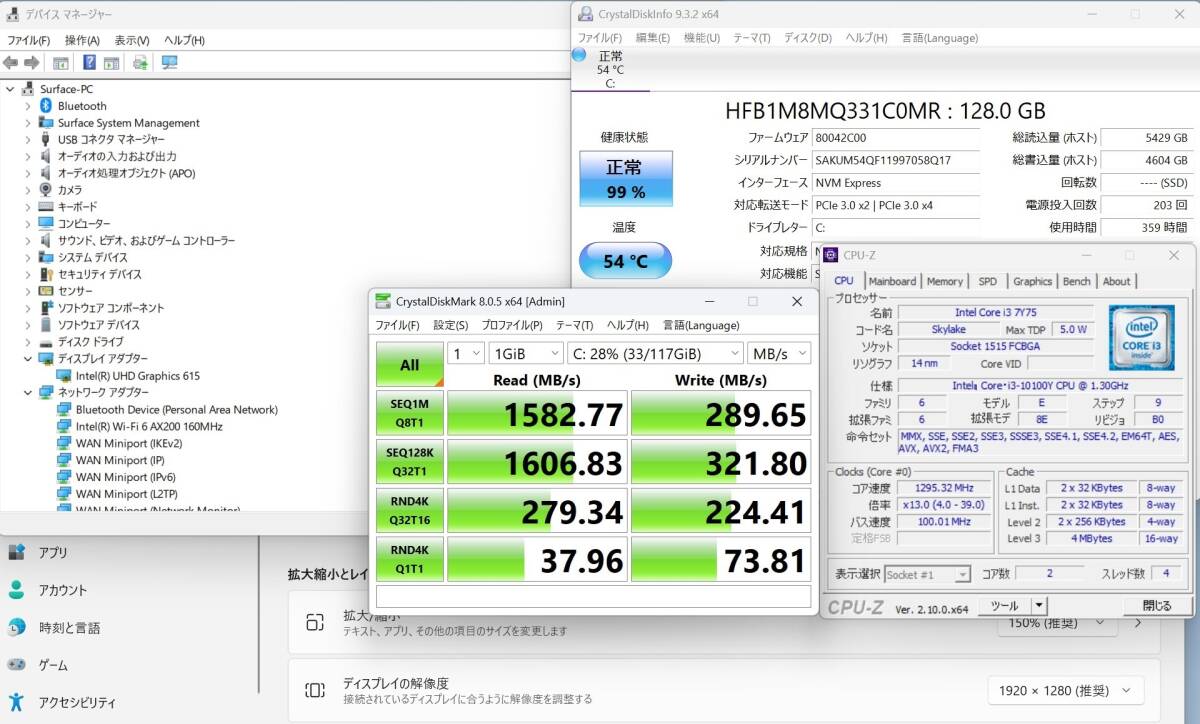Open 表示(V) menu in Device Manager
1200x724 pixels.
pyautogui.click(x=131, y=40)
